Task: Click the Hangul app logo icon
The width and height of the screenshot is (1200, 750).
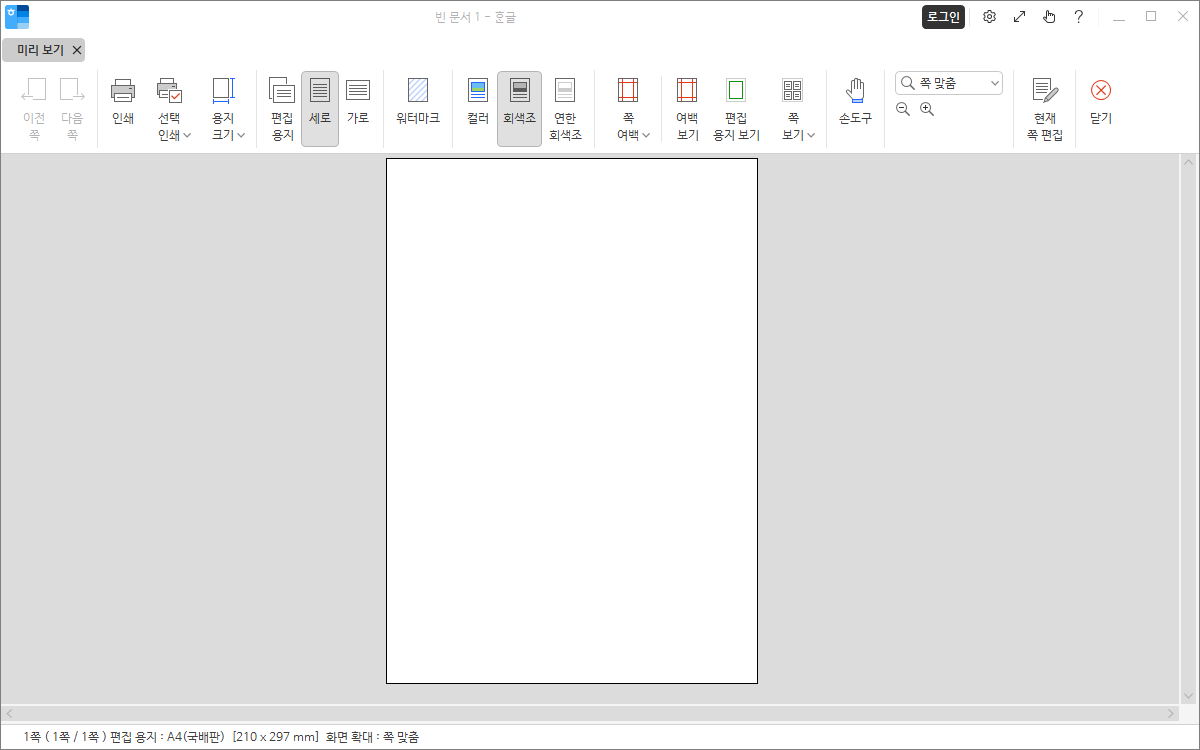Action: (17, 16)
